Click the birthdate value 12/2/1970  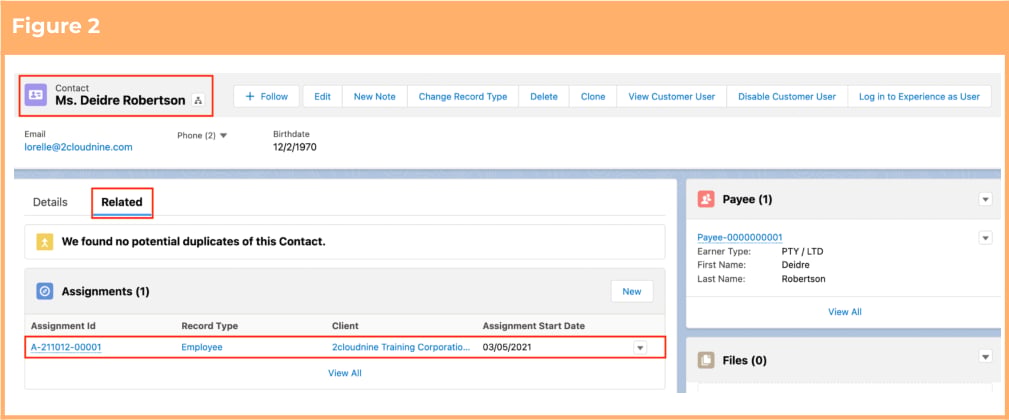[x=295, y=147]
